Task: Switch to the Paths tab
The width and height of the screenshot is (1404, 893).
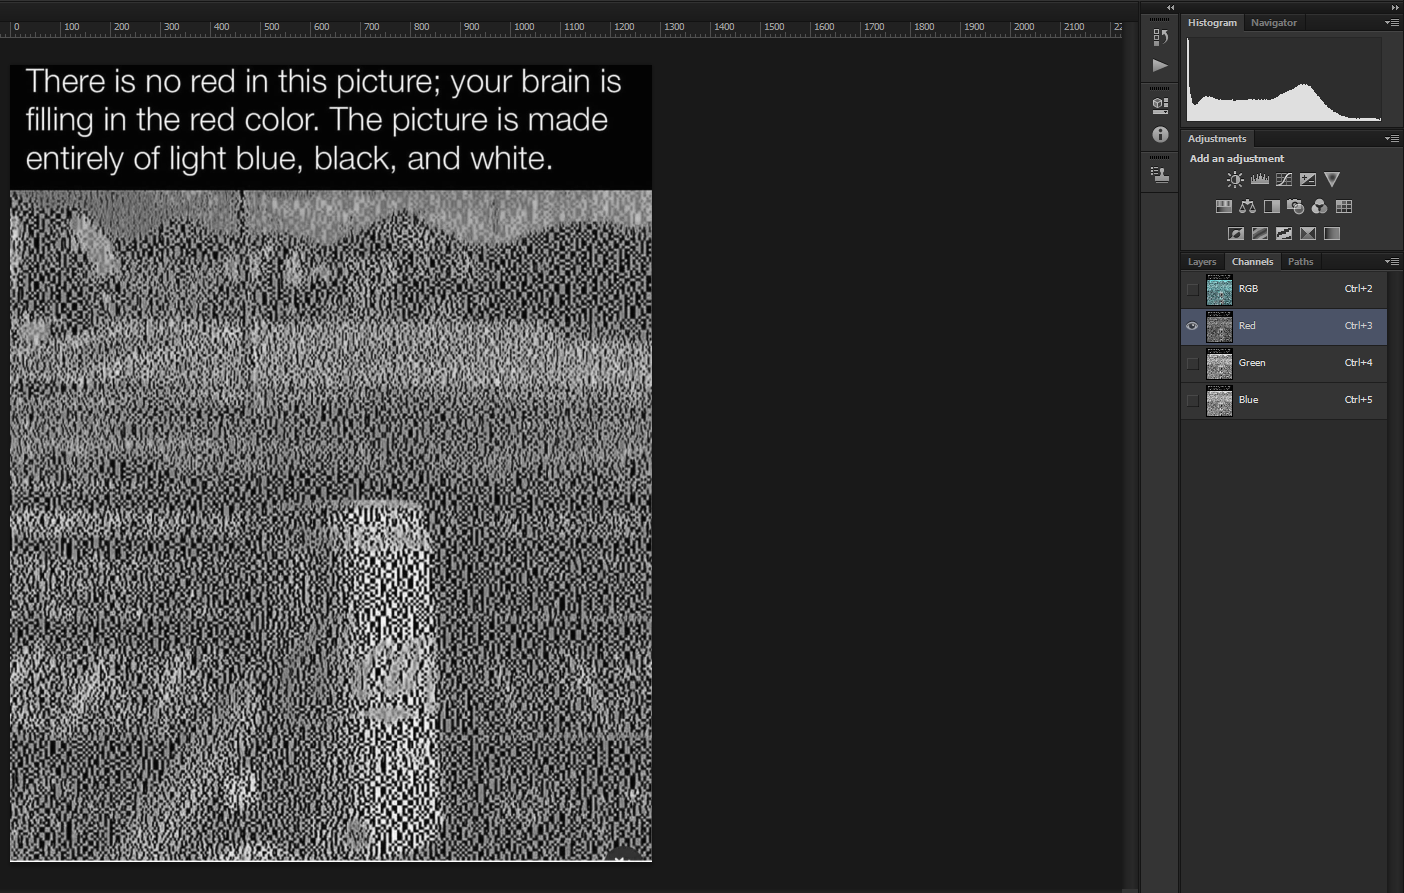Action: [x=1301, y=262]
